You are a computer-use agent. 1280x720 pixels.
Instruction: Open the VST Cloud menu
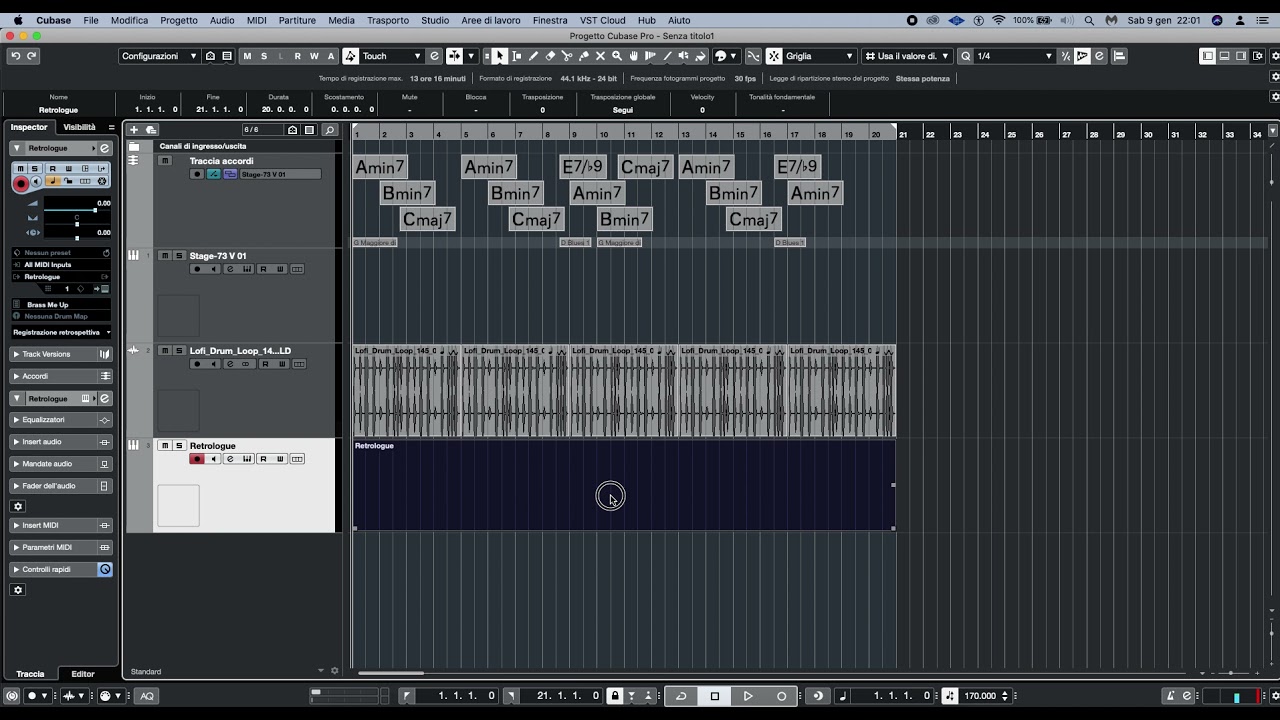[602, 20]
